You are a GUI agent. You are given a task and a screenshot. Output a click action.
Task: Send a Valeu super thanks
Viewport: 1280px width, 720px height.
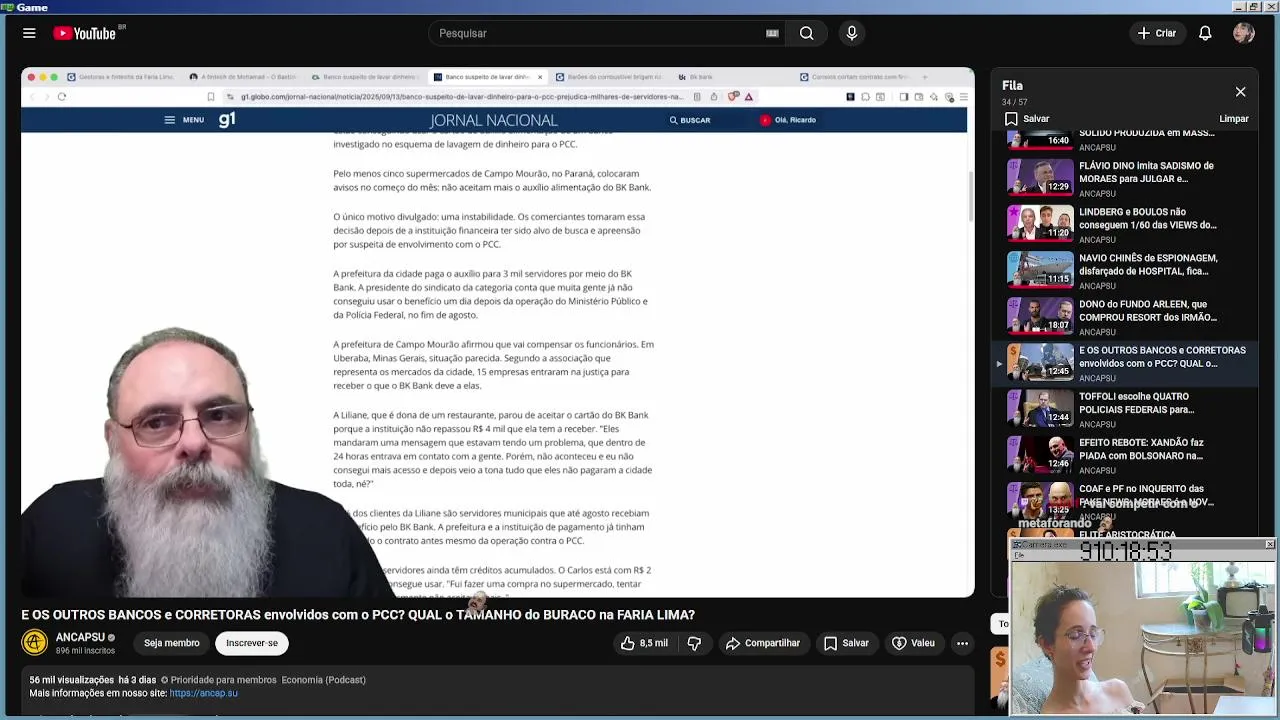pos(913,643)
